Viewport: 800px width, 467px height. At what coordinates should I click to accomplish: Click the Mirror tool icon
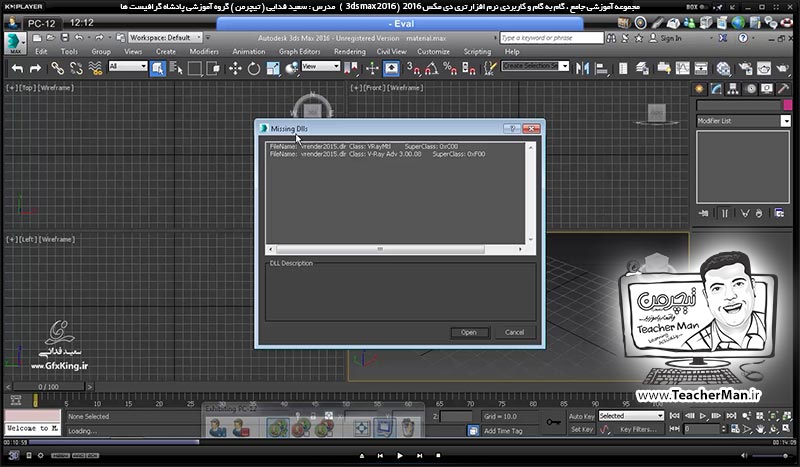click(x=582, y=68)
